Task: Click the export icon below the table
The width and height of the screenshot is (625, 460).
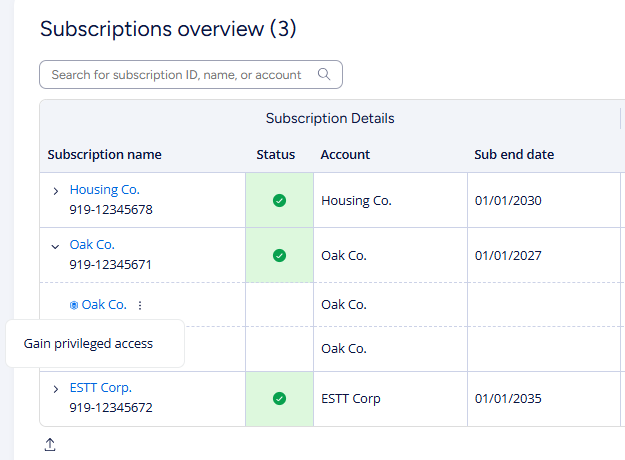Action: coord(50,445)
